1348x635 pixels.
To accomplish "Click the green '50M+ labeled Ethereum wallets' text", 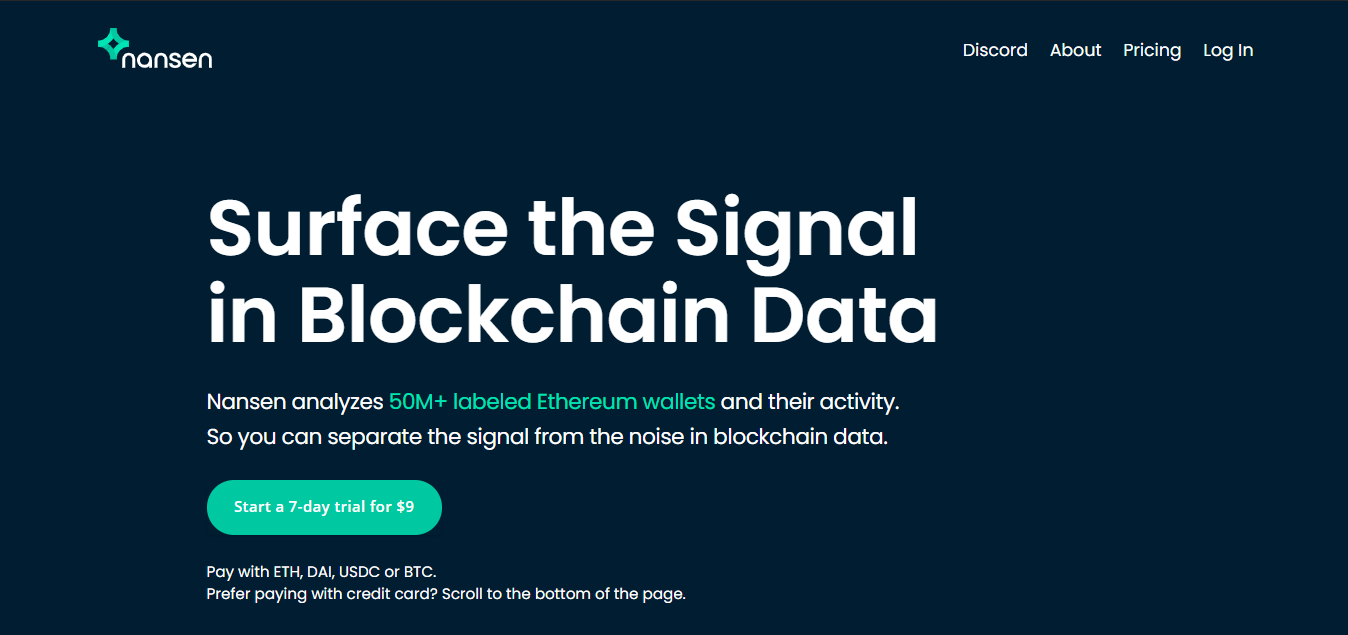I will 552,402.
